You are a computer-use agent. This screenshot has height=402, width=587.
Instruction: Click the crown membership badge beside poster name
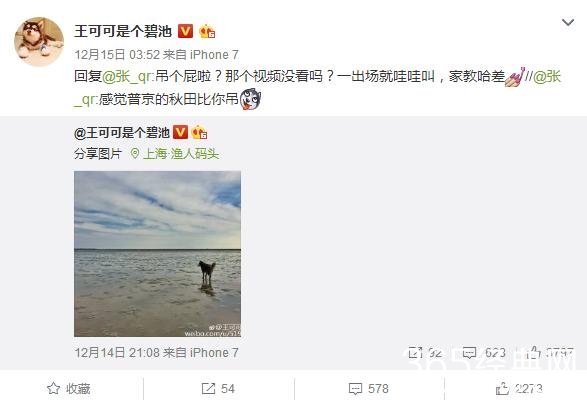pos(207,31)
